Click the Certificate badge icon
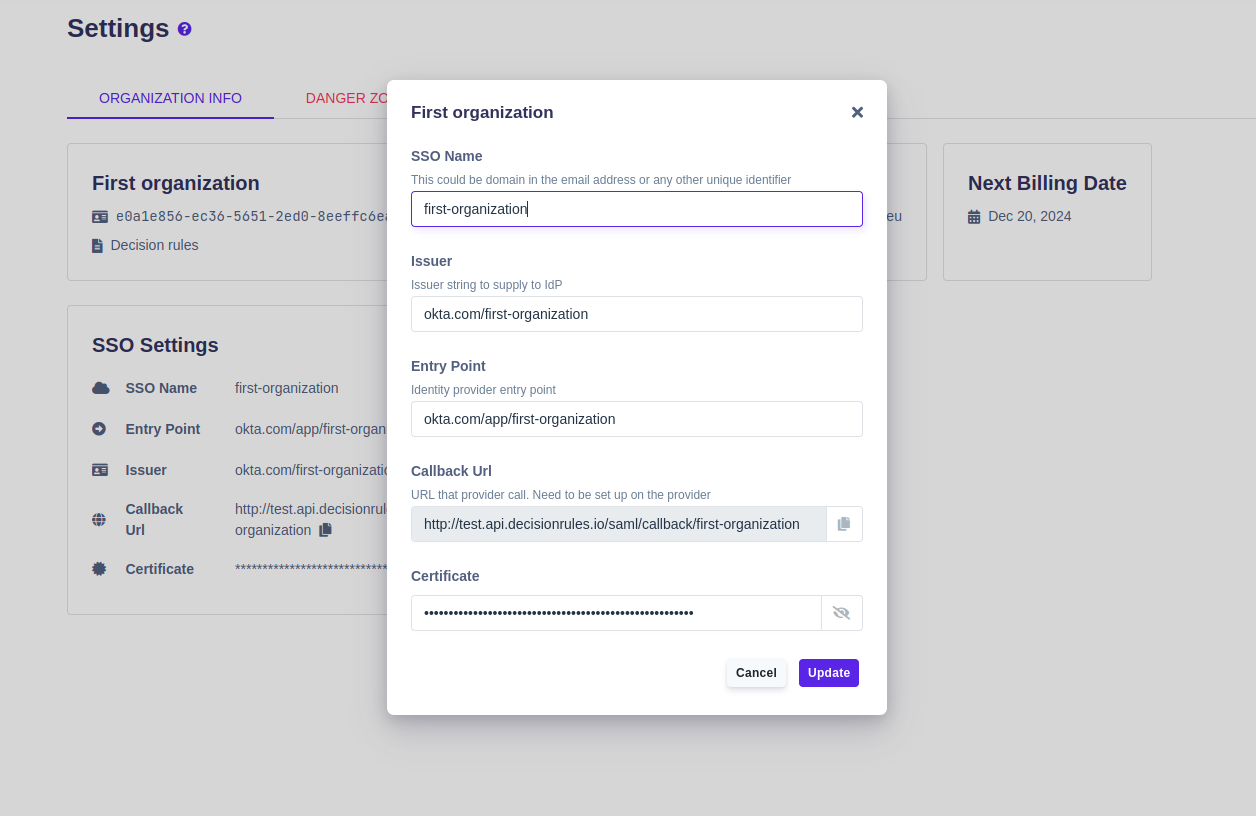 click(x=99, y=569)
